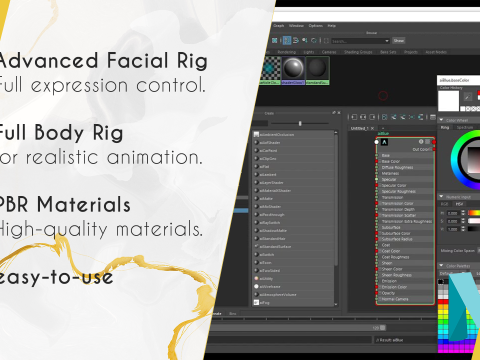
Task: Select aiStandardSurface in the Create list
Action: coord(293,247)
